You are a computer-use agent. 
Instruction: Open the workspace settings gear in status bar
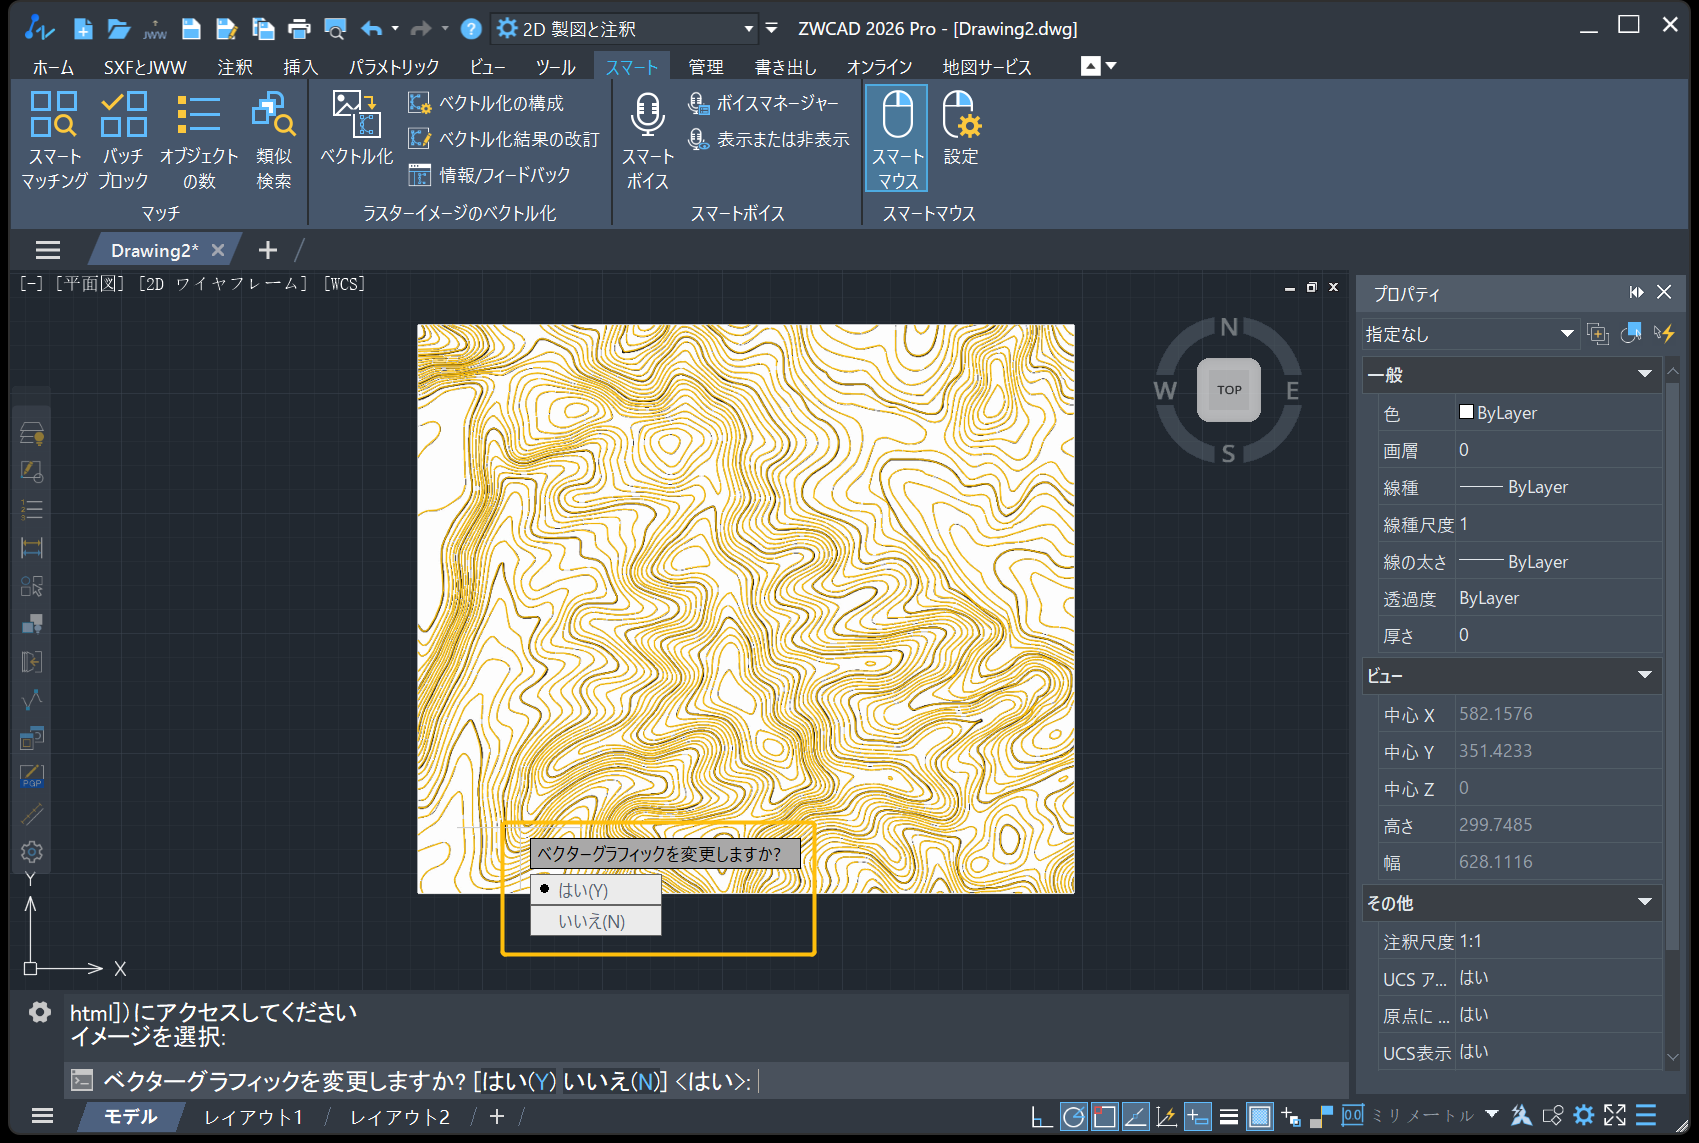tap(1584, 1116)
